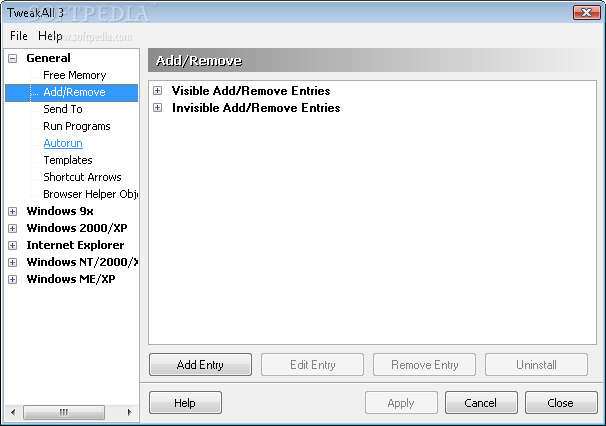Select the Windows 9x label
606x426 pixels.
[60, 211]
